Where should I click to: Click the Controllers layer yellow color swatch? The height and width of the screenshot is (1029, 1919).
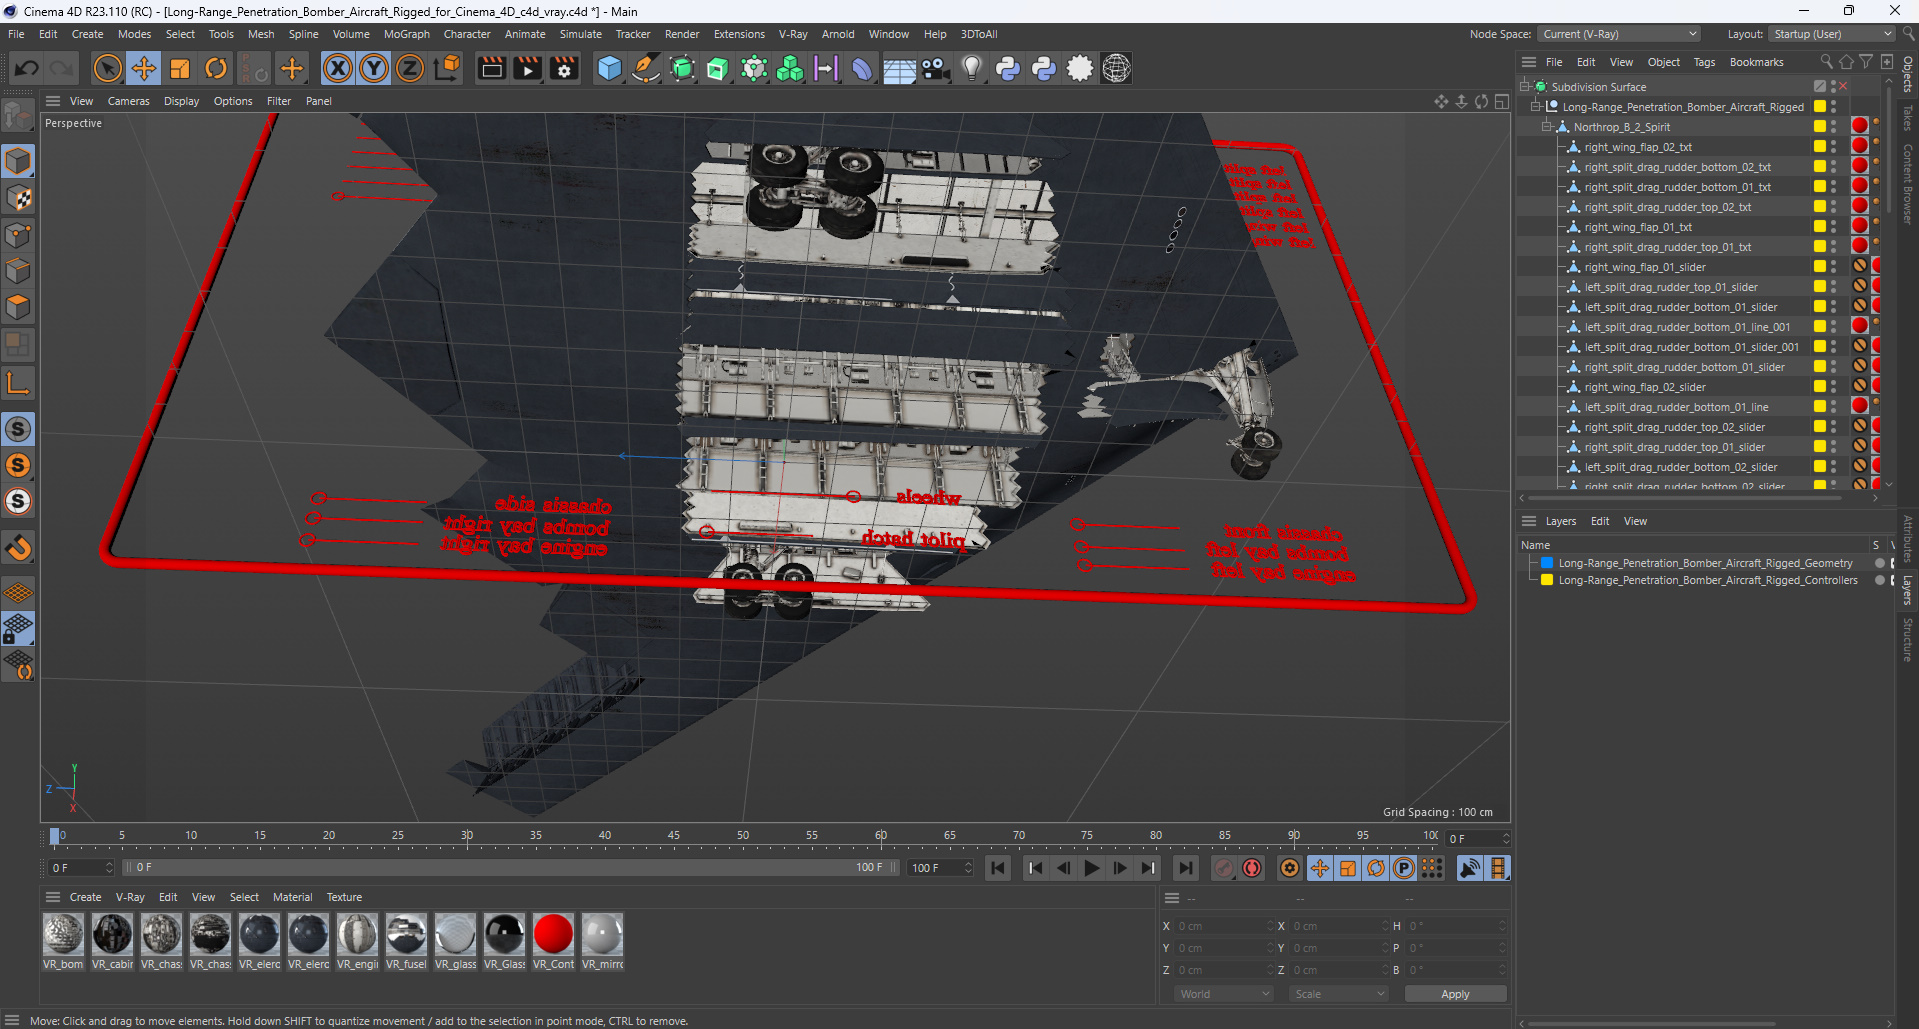(1547, 580)
